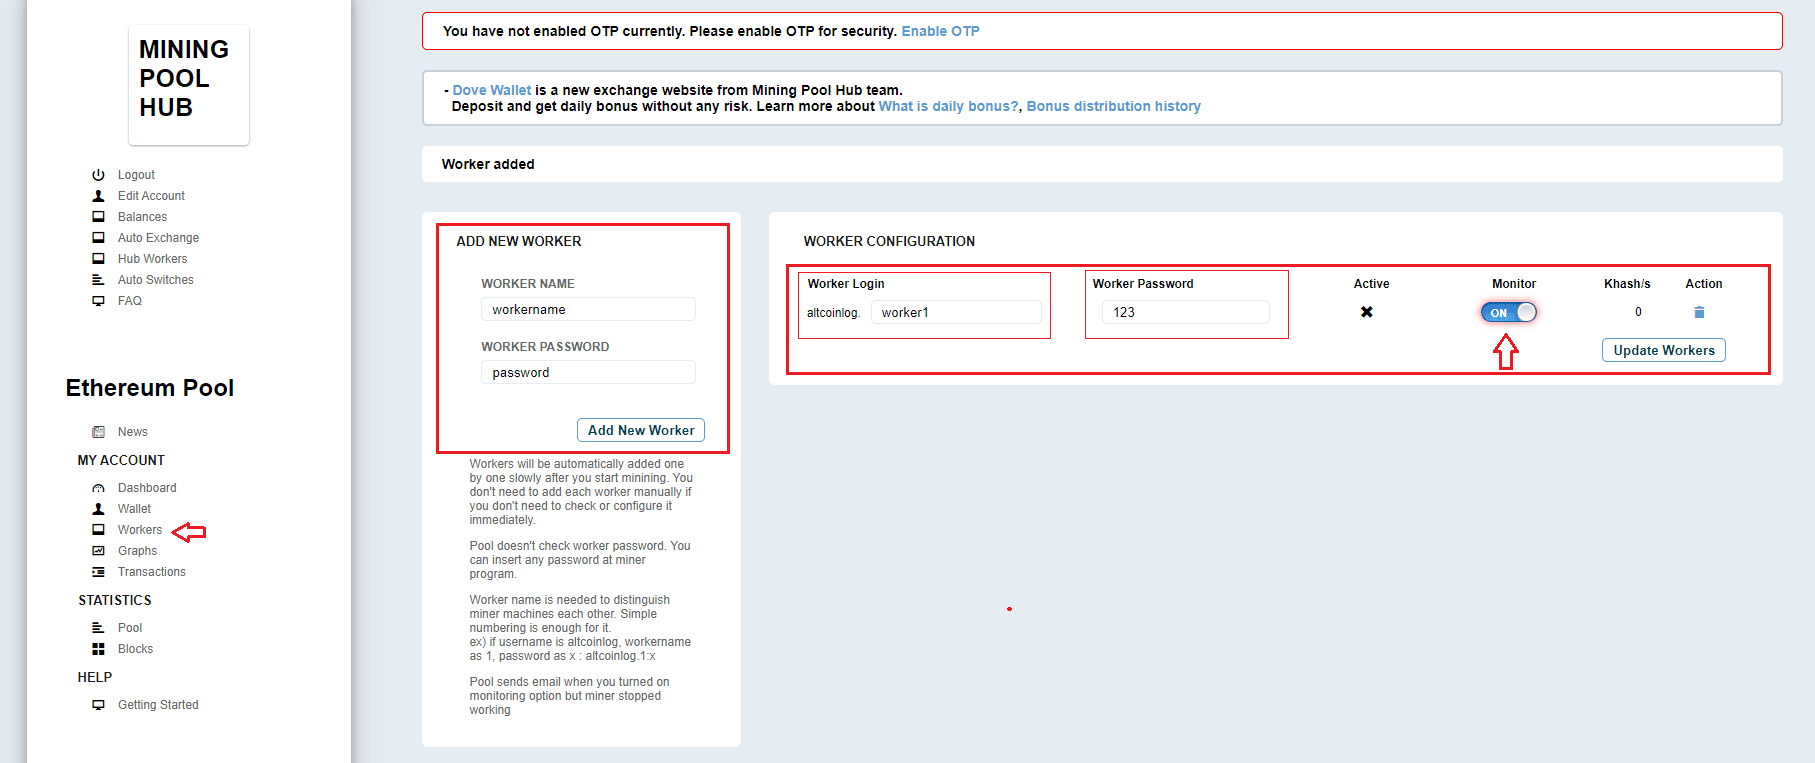Image resolution: width=1815 pixels, height=763 pixels.
Task: Click the Dashboard gauge icon
Action: 98,488
